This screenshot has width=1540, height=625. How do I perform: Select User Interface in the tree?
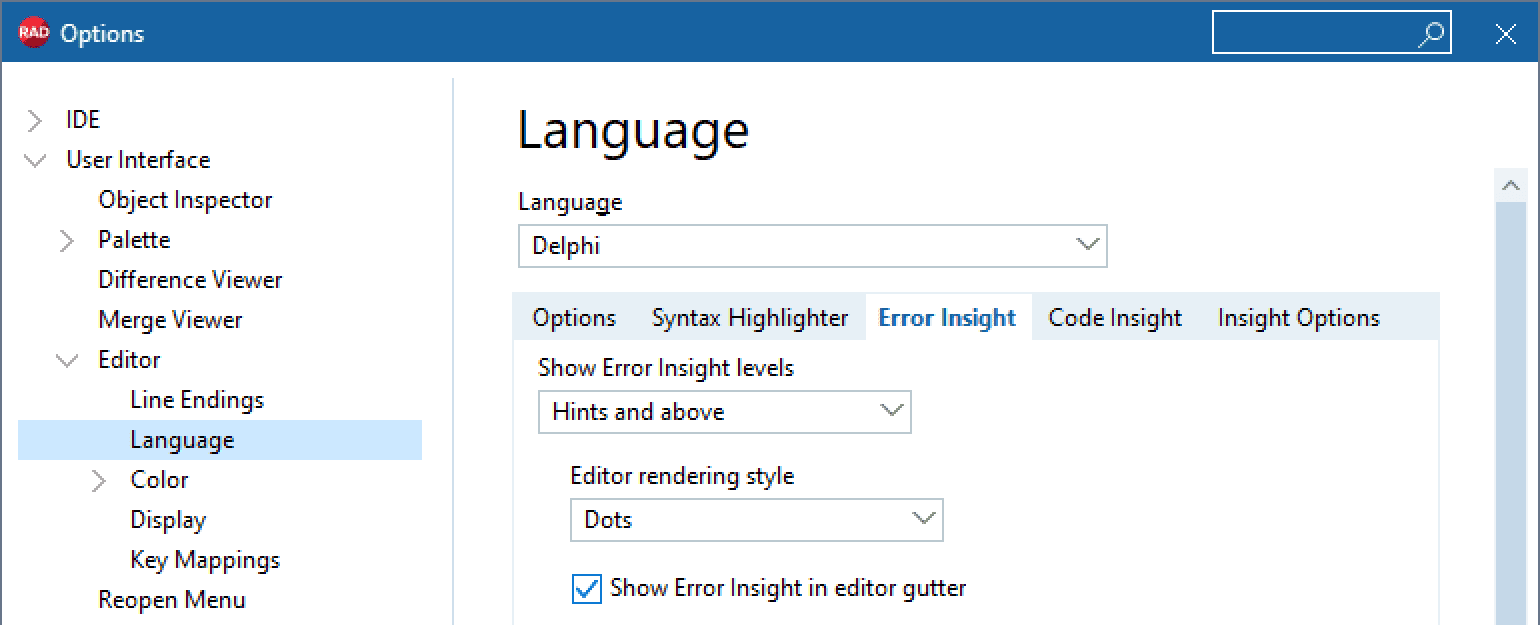(138, 160)
